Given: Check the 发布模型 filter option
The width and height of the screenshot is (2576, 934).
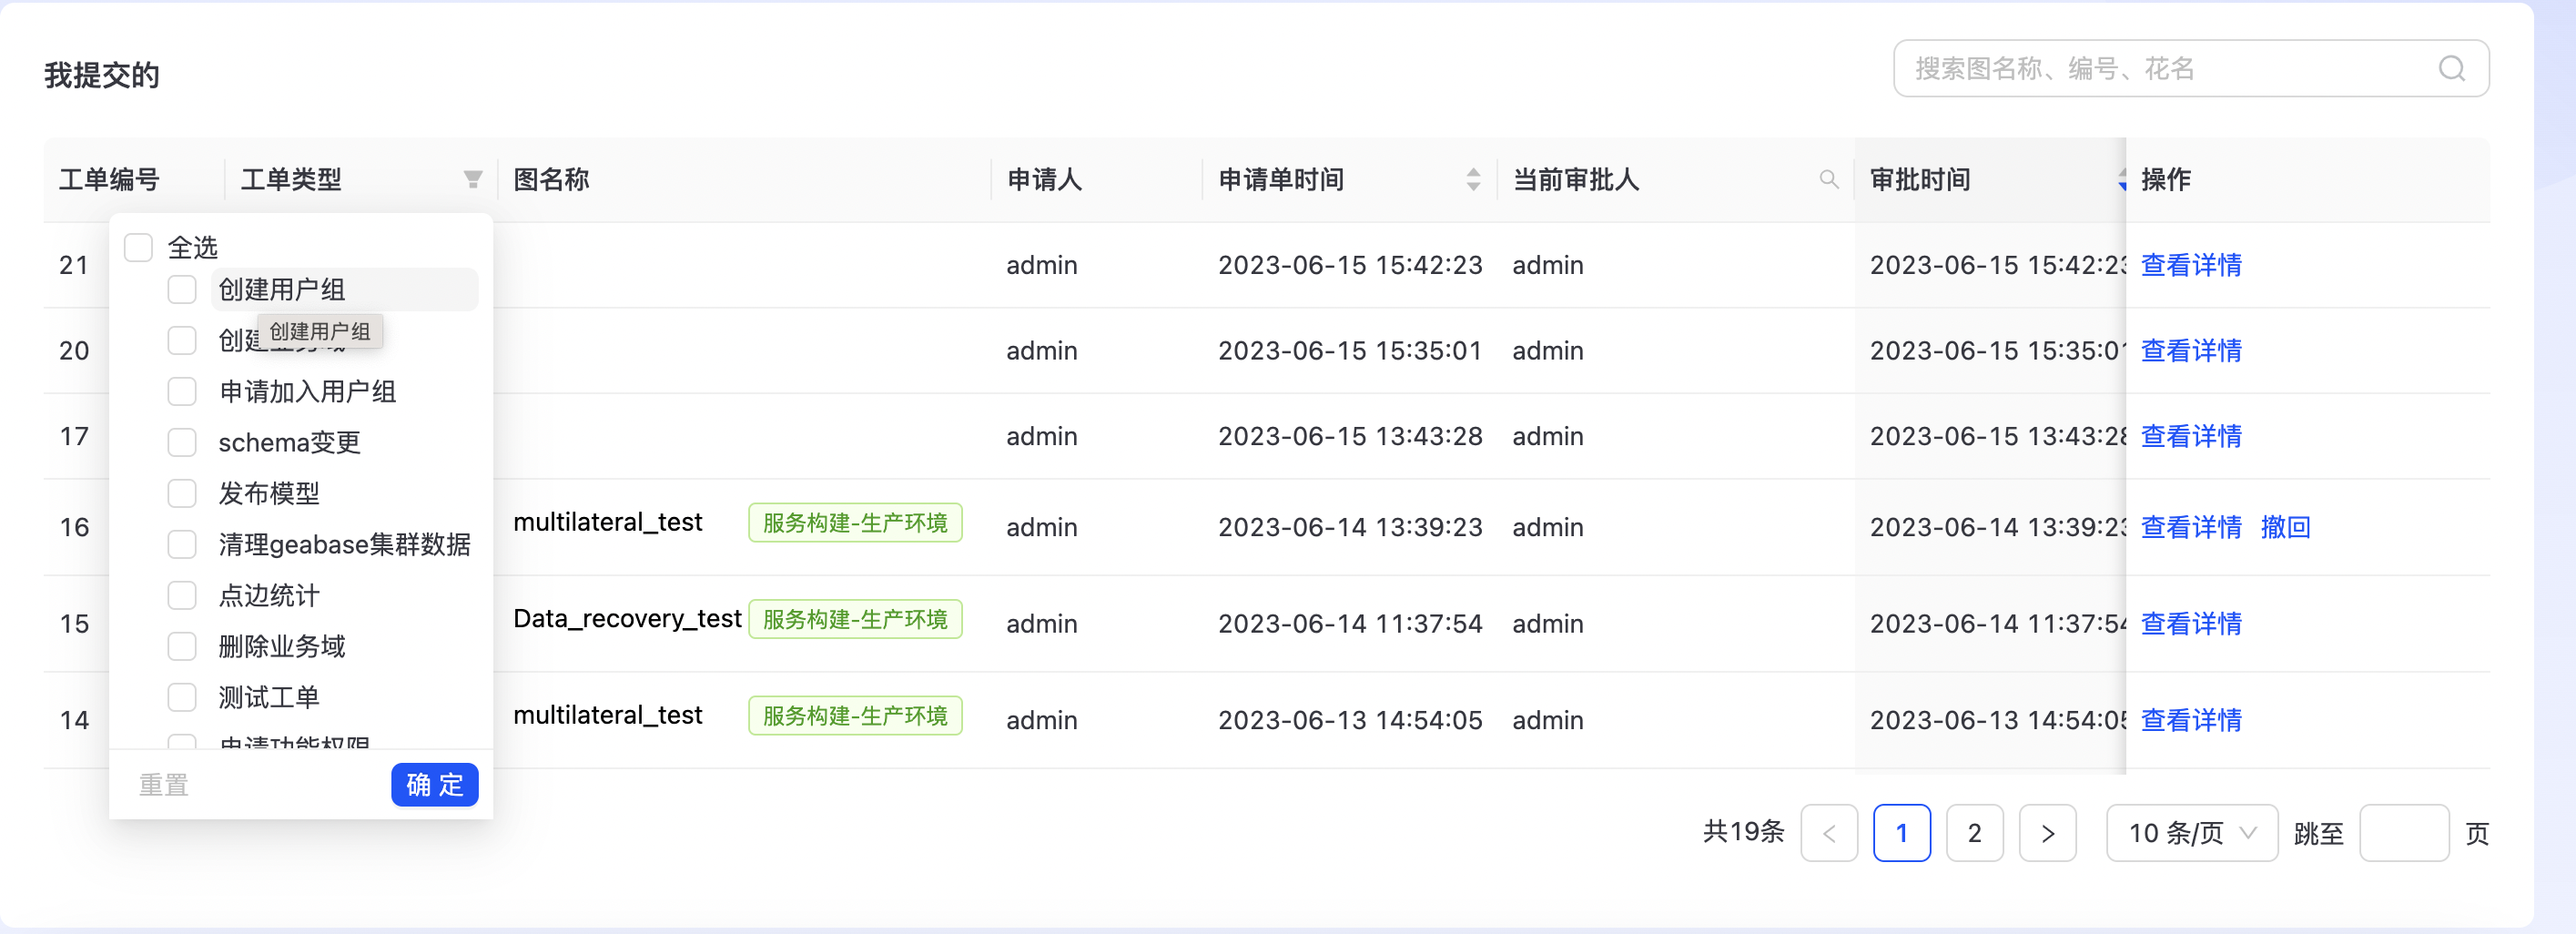Looking at the screenshot, I should (182, 493).
